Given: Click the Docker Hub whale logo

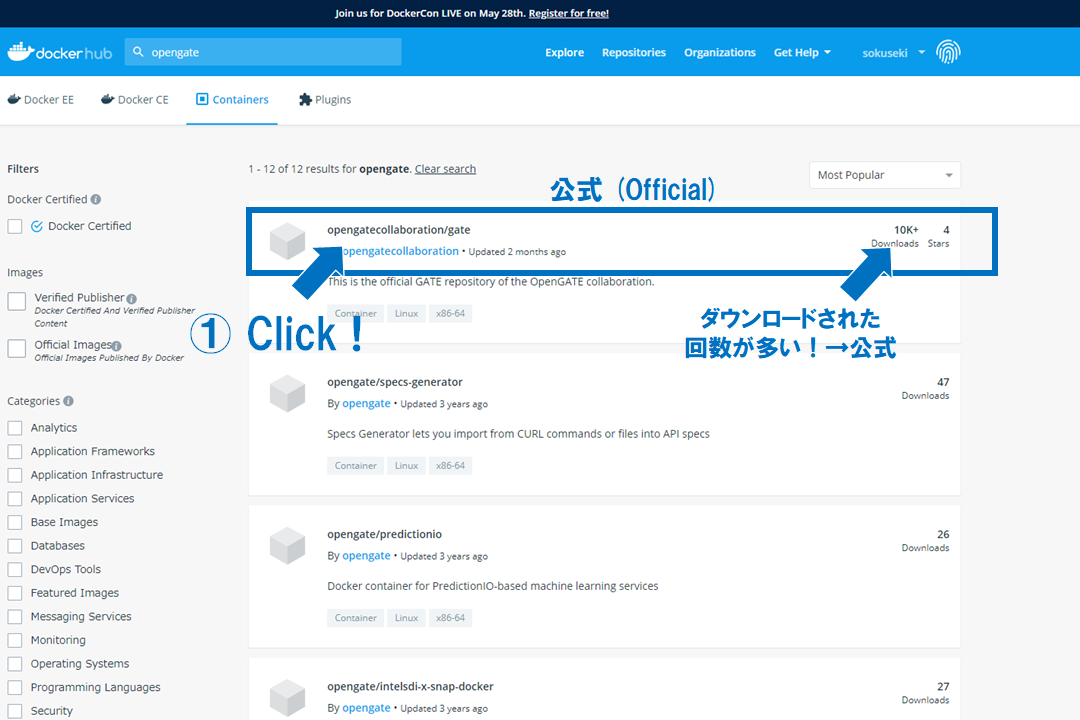Looking at the screenshot, I should click(59, 52).
